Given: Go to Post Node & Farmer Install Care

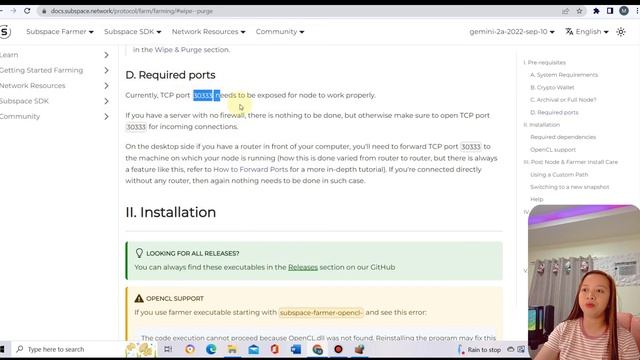Looking at the screenshot, I should point(571,162).
